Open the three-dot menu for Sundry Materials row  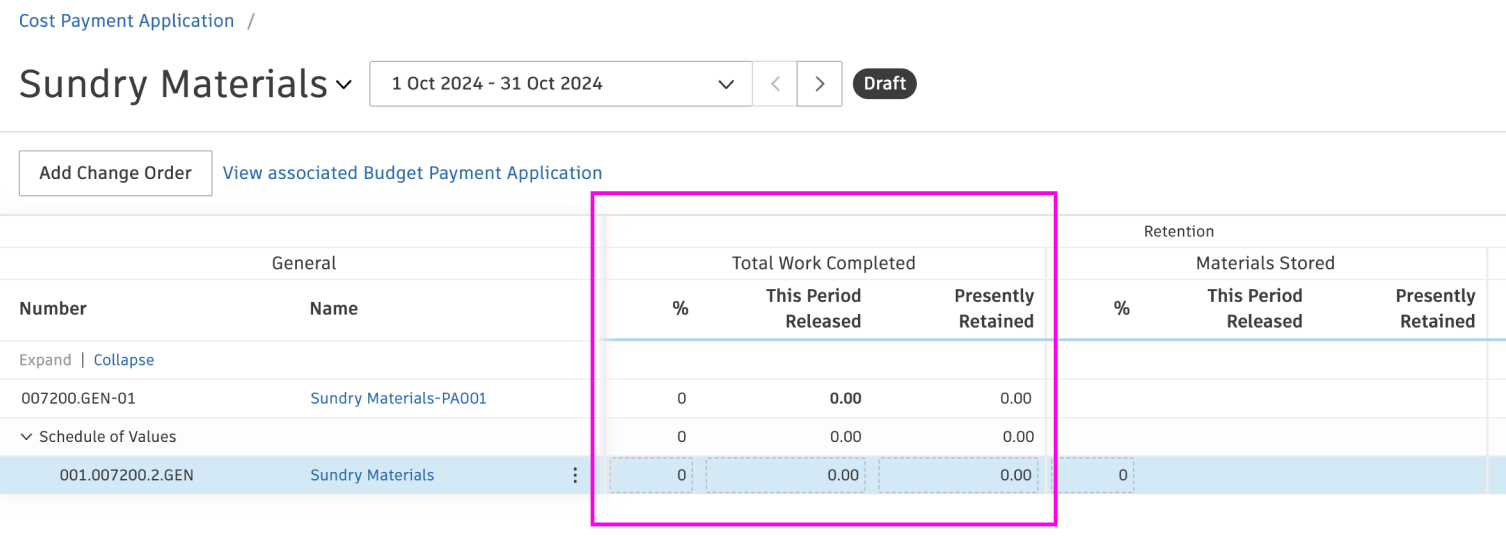tap(575, 475)
